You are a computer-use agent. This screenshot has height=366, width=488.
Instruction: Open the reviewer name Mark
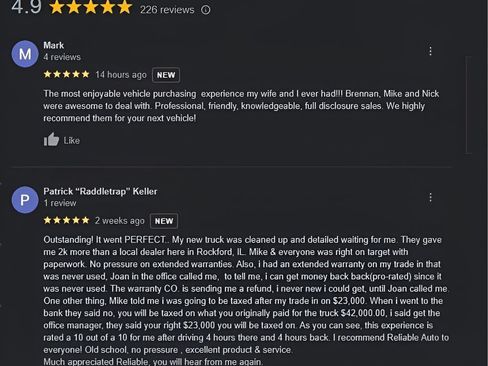click(54, 45)
